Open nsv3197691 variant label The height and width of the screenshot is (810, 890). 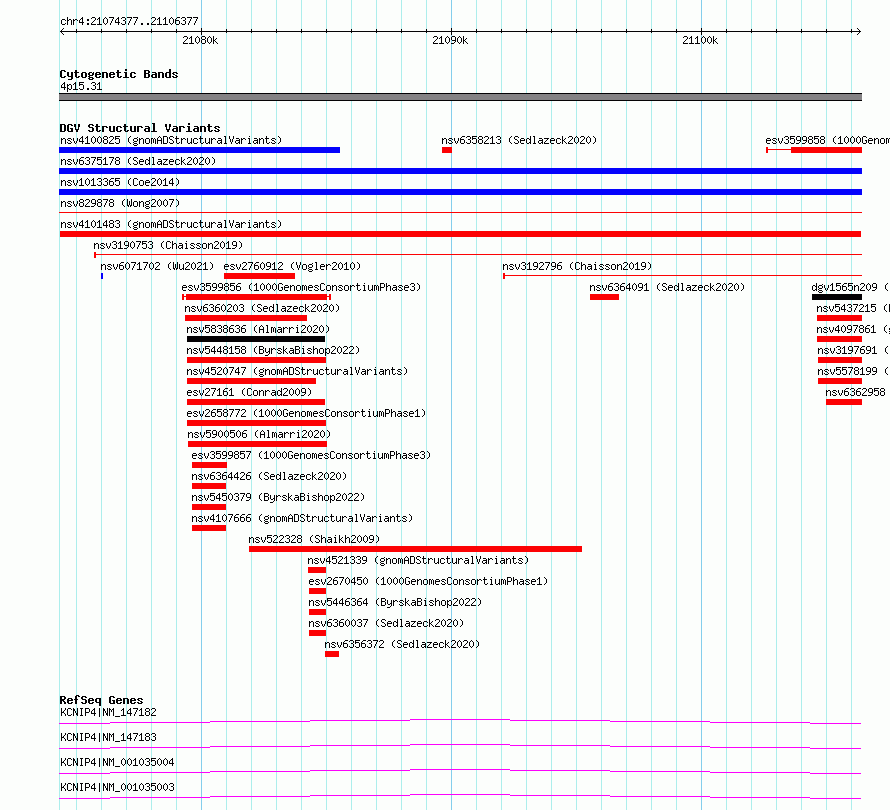(x=853, y=350)
